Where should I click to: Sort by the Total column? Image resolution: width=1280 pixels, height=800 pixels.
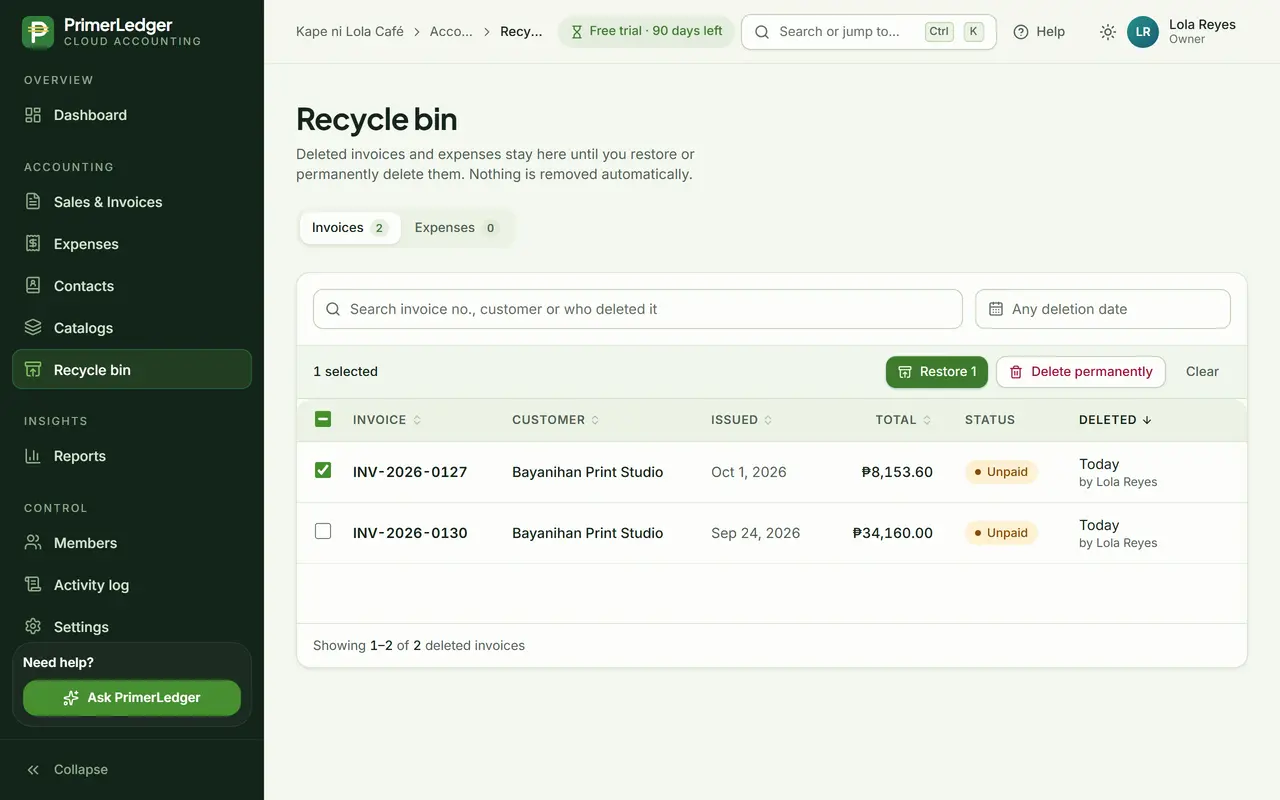(x=904, y=420)
